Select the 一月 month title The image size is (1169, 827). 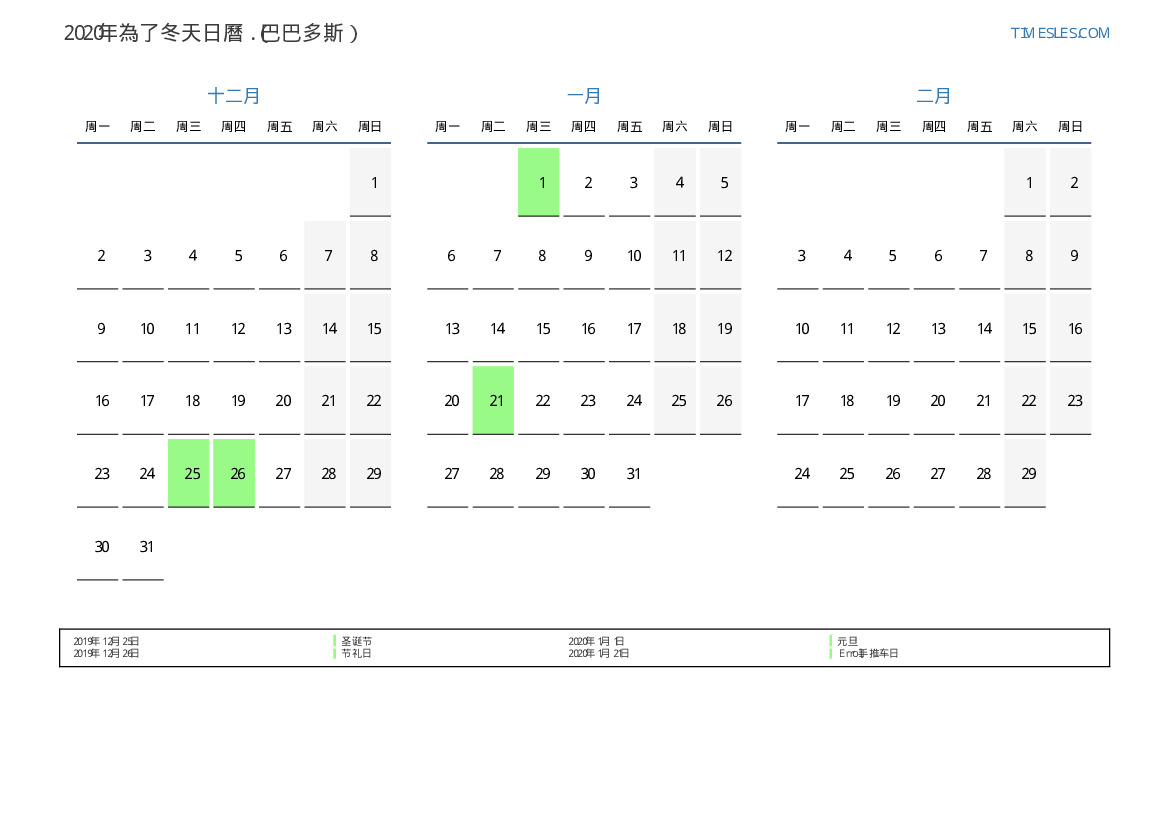(584, 96)
